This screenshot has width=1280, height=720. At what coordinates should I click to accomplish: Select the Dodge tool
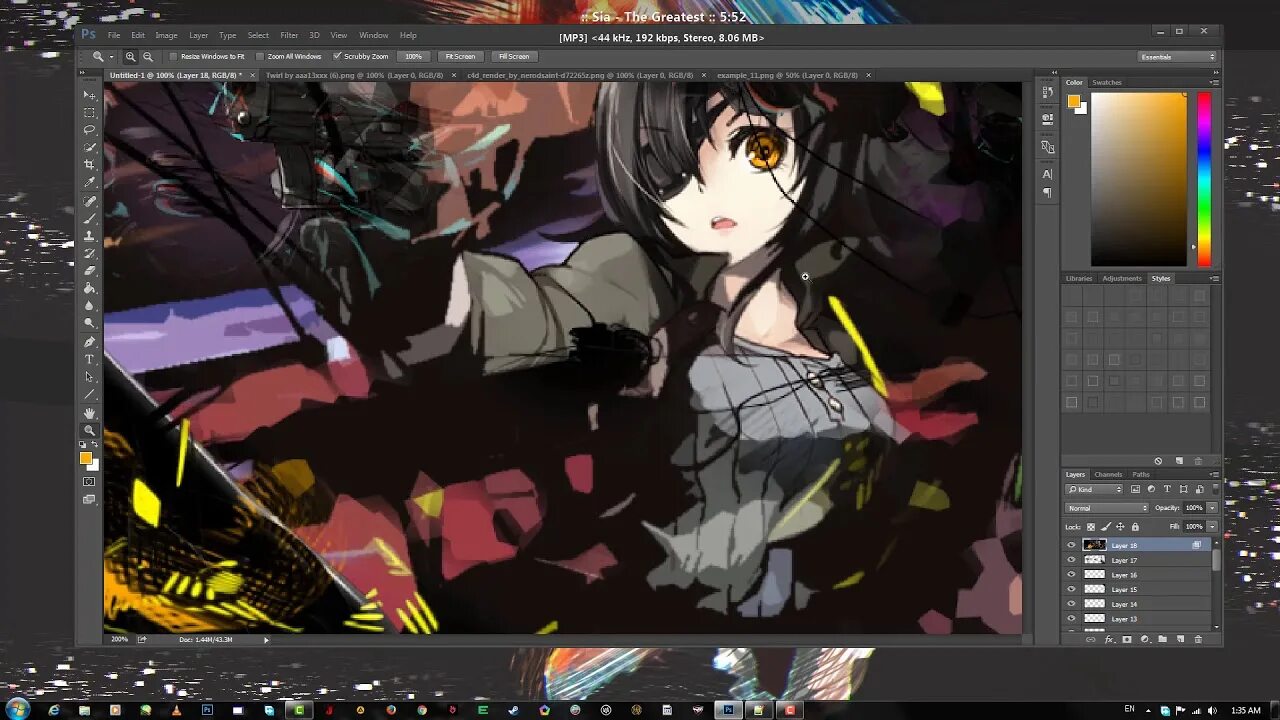pyautogui.click(x=89, y=322)
